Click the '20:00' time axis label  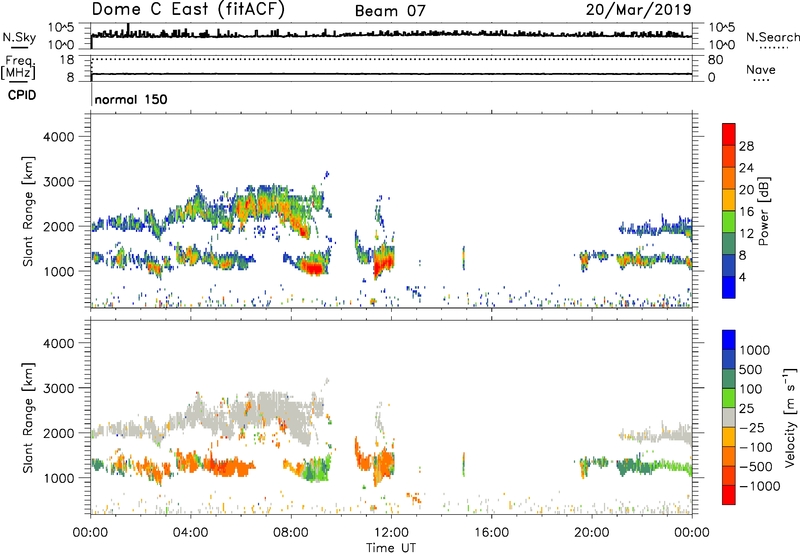coord(592,533)
